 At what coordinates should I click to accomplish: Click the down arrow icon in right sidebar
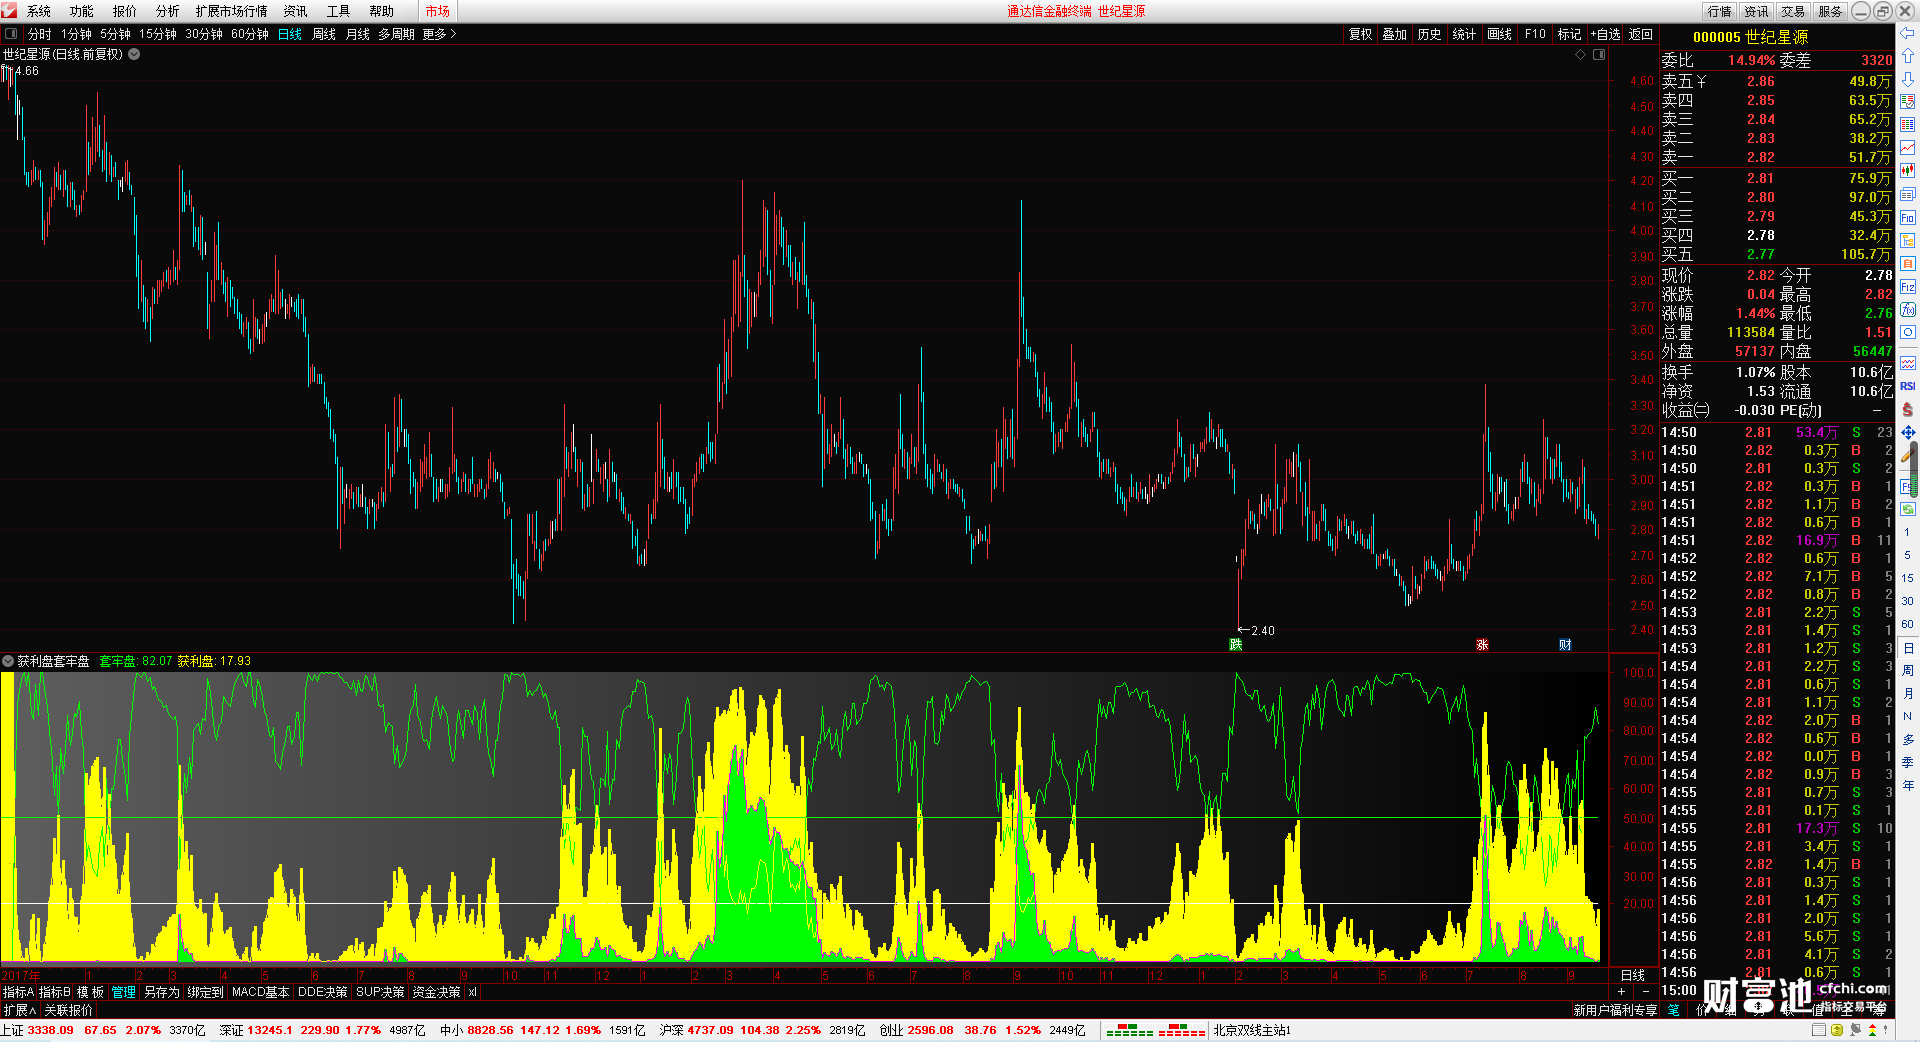point(1908,79)
